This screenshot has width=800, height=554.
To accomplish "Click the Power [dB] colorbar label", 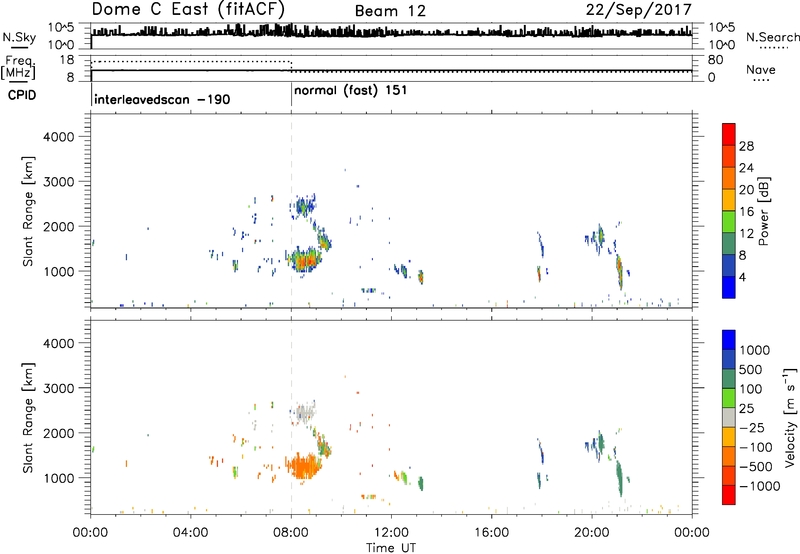I will tap(763, 211).
